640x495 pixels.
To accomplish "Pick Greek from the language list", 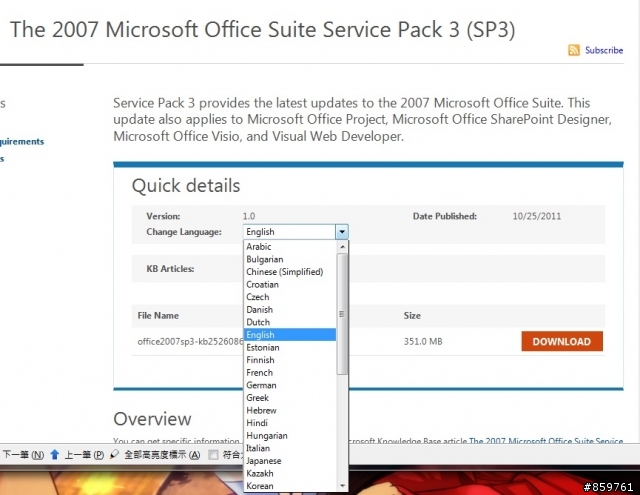I will (258, 398).
